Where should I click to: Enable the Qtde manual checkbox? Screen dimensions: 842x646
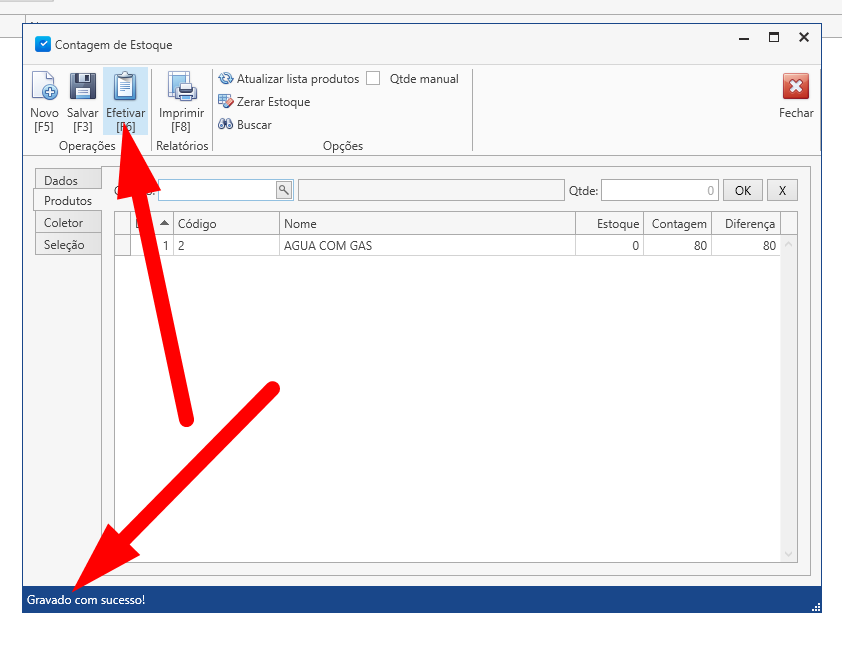point(373,79)
